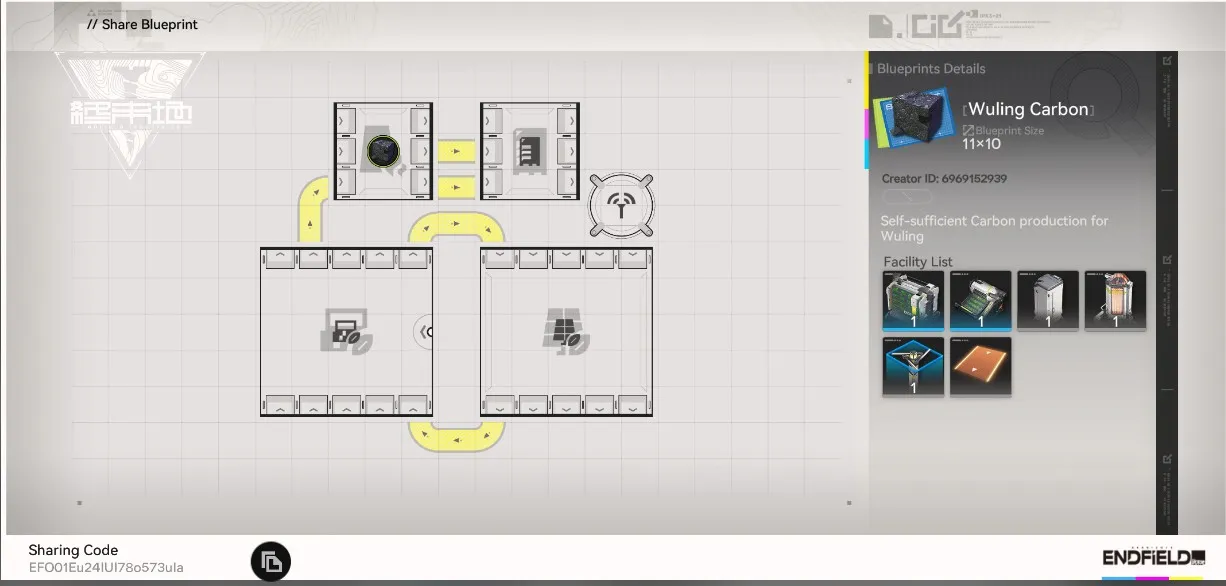The width and height of the screenshot is (1226, 586).
Task: Click the bottom edit icon in right sidebar strip
Action: click(1166, 459)
